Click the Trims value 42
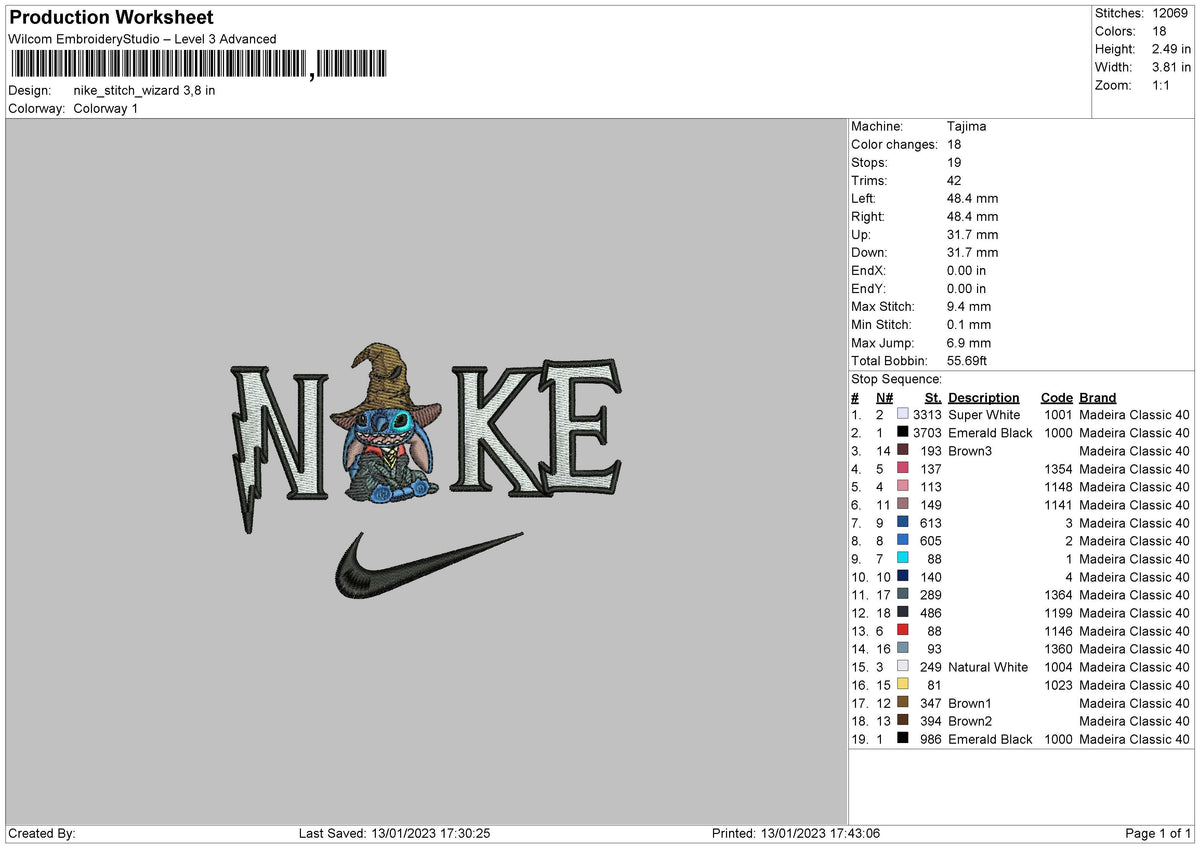This screenshot has height=848, width=1200. coord(954,180)
